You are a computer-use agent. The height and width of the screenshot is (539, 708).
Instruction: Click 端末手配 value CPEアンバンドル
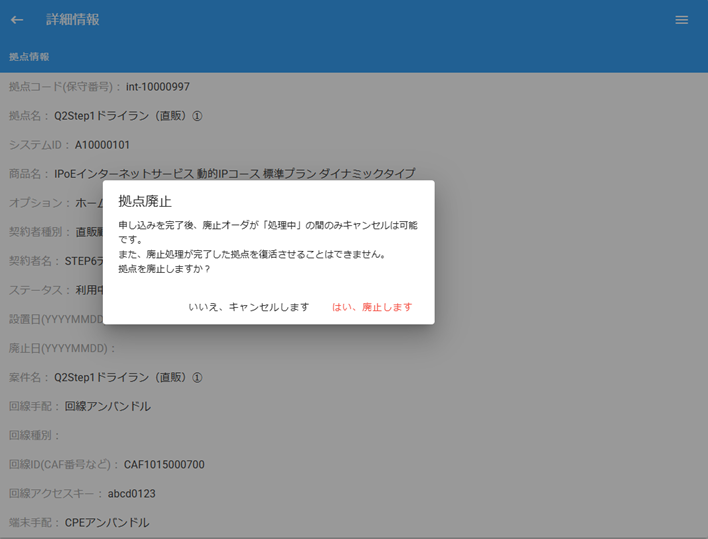pyautogui.click(x=107, y=522)
